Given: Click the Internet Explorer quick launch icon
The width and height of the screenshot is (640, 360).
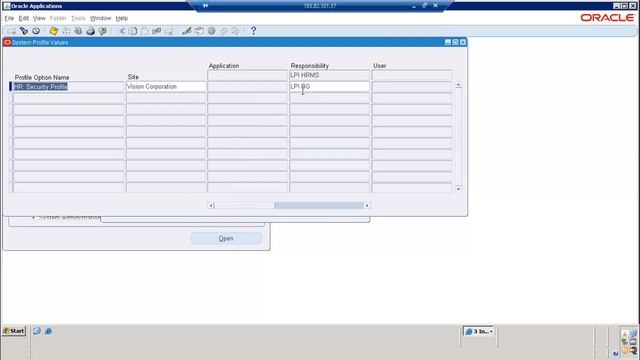Looking at the screenshot, I should 48,331.
